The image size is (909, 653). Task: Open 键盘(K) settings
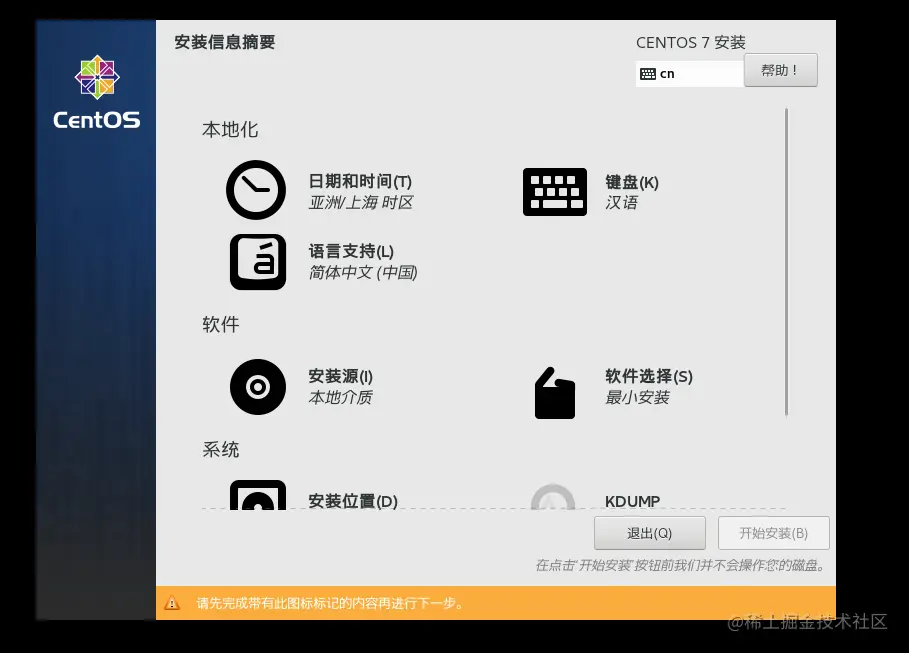click(x=632, y=182)
